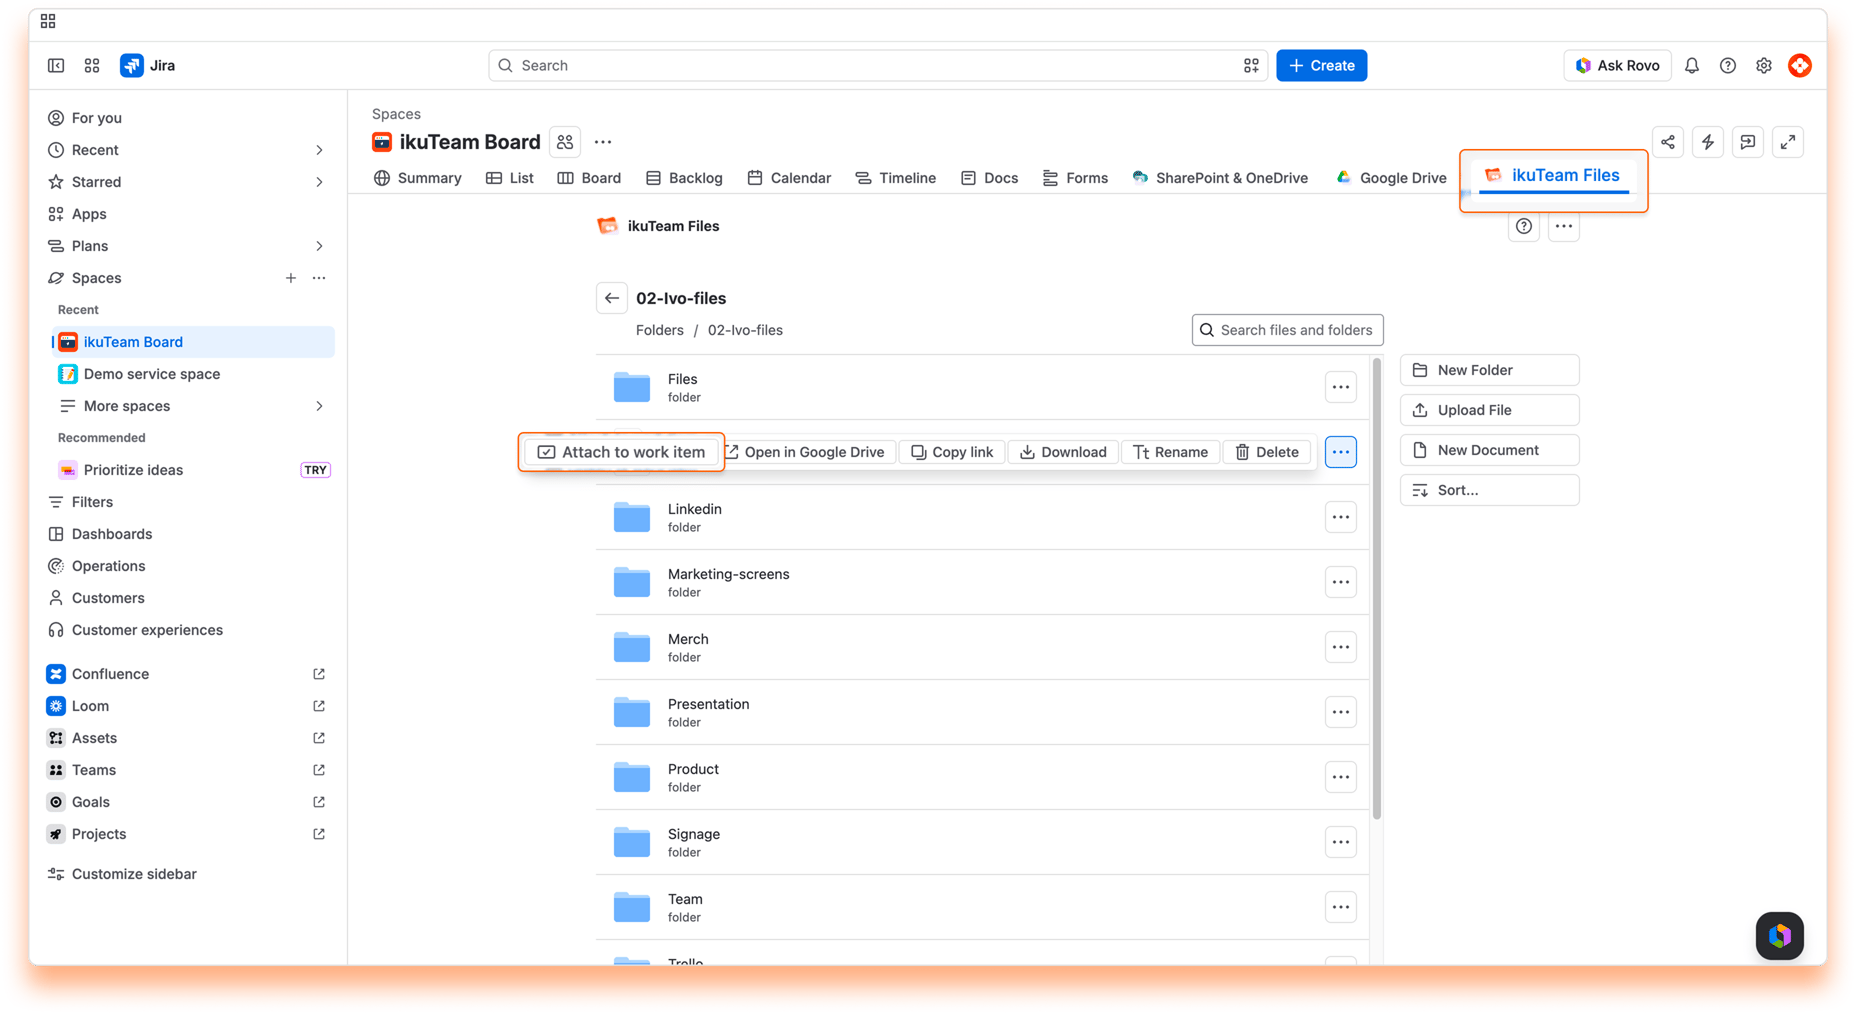The height and width of the screenshot is (1014, 1856).
Task: Enter full screen with the expand icon
Action: tap(1788, 142)
